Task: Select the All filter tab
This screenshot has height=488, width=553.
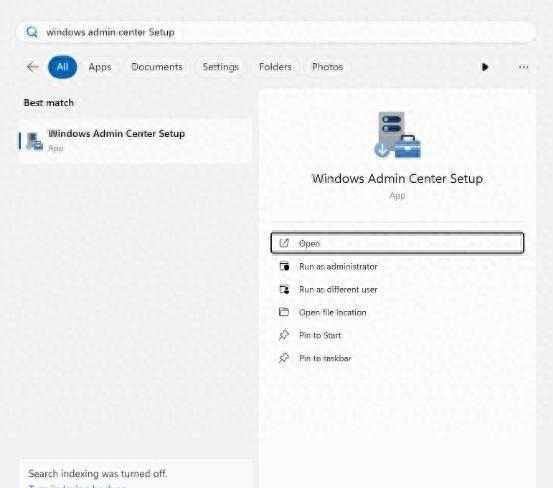Action: (x=62, y=67)
